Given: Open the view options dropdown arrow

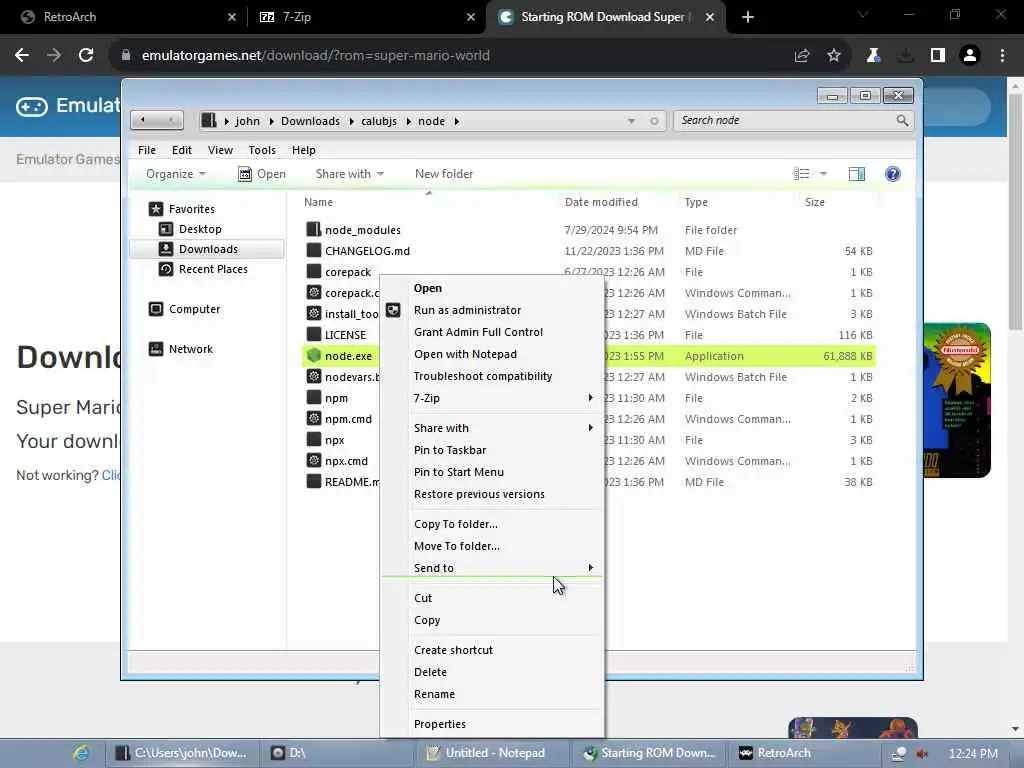Looking at the screenshot, I should coord(823,174).
